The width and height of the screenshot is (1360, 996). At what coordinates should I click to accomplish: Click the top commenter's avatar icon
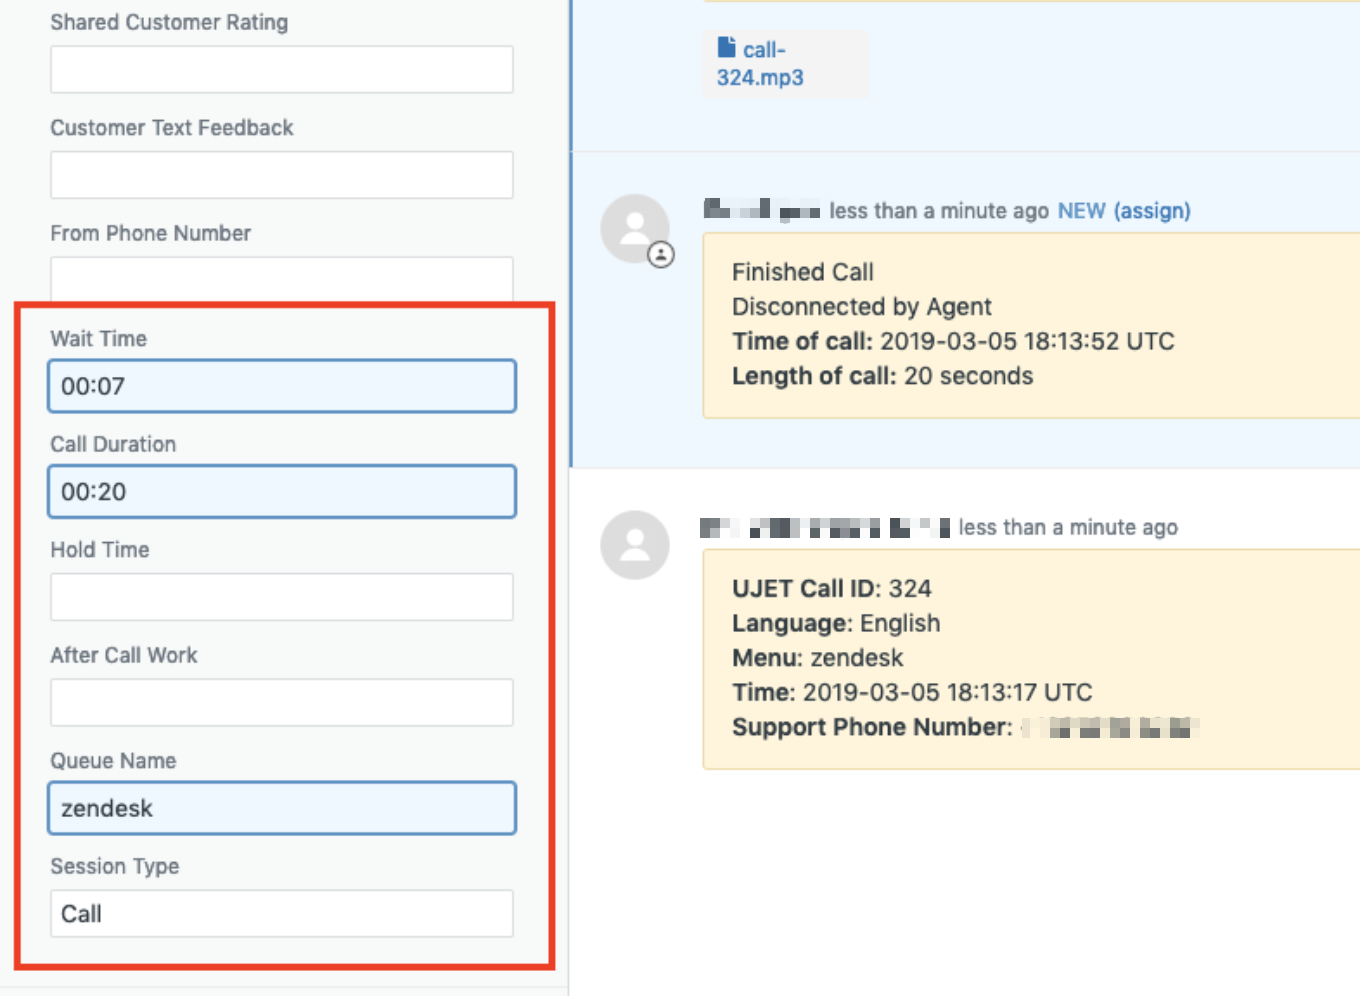click(x=634, y=228)
